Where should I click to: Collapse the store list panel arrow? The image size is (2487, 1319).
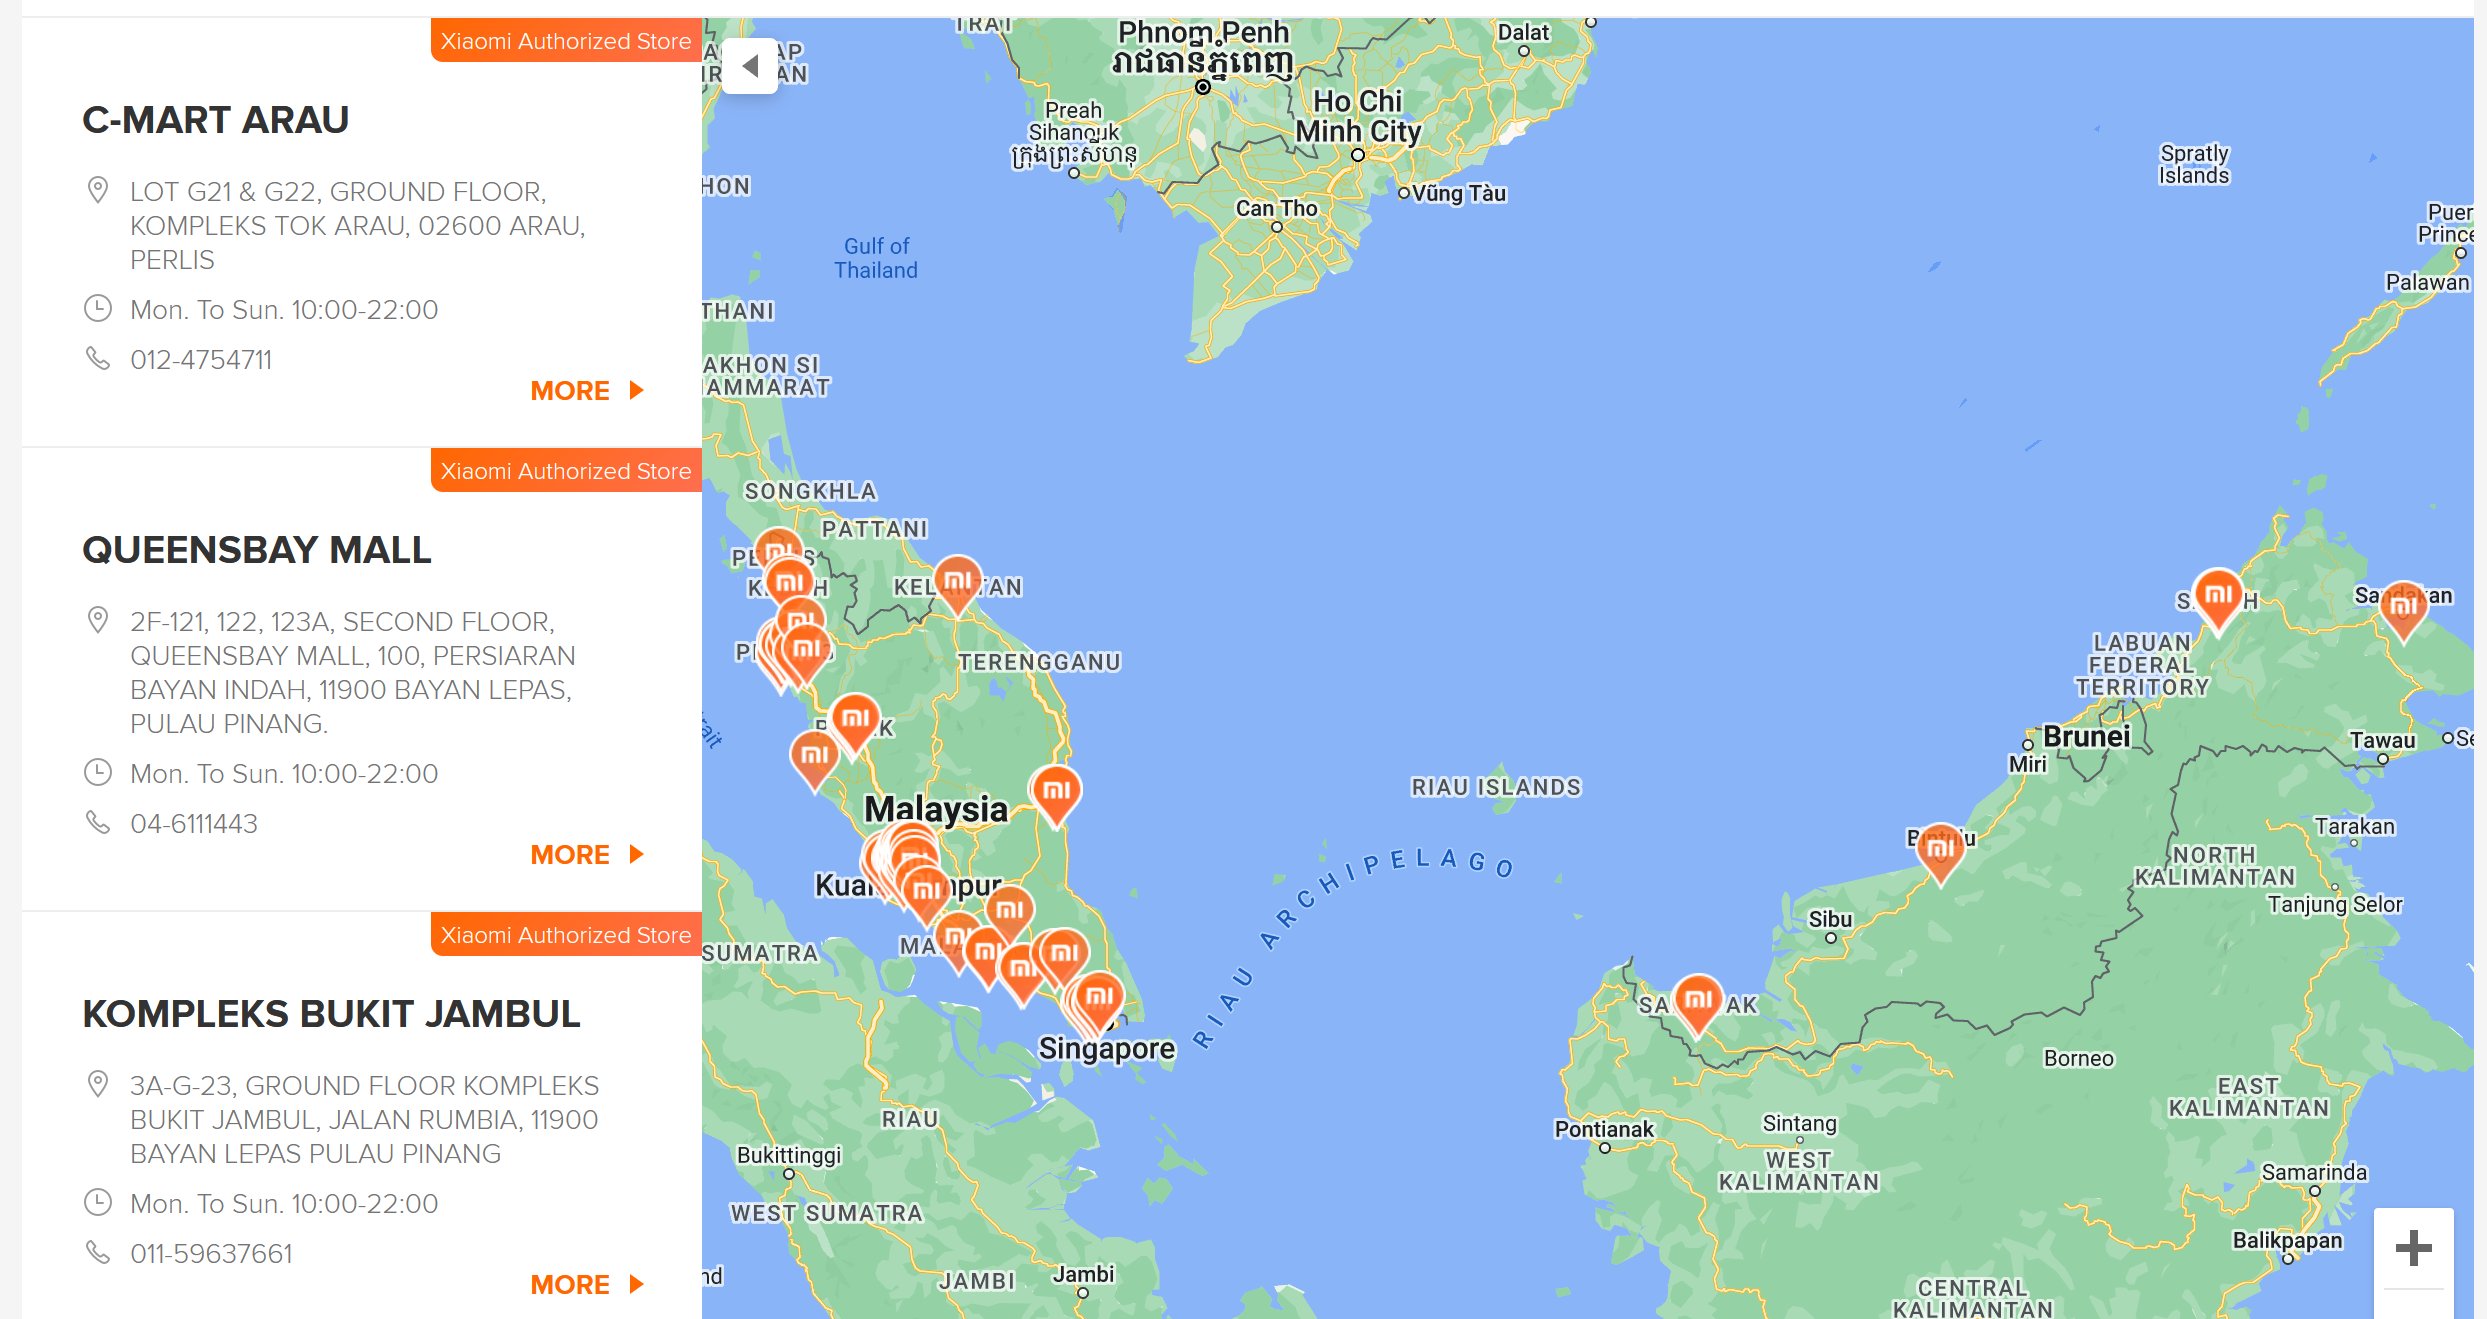click(750, 66)
